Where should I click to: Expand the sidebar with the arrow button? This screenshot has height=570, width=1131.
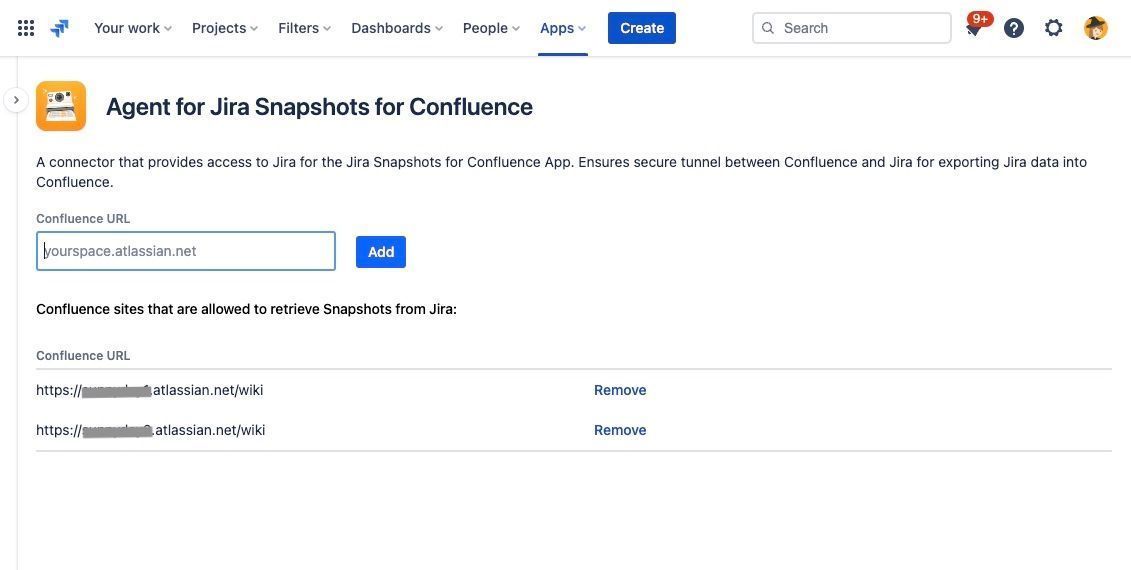(x=16, y=100)
